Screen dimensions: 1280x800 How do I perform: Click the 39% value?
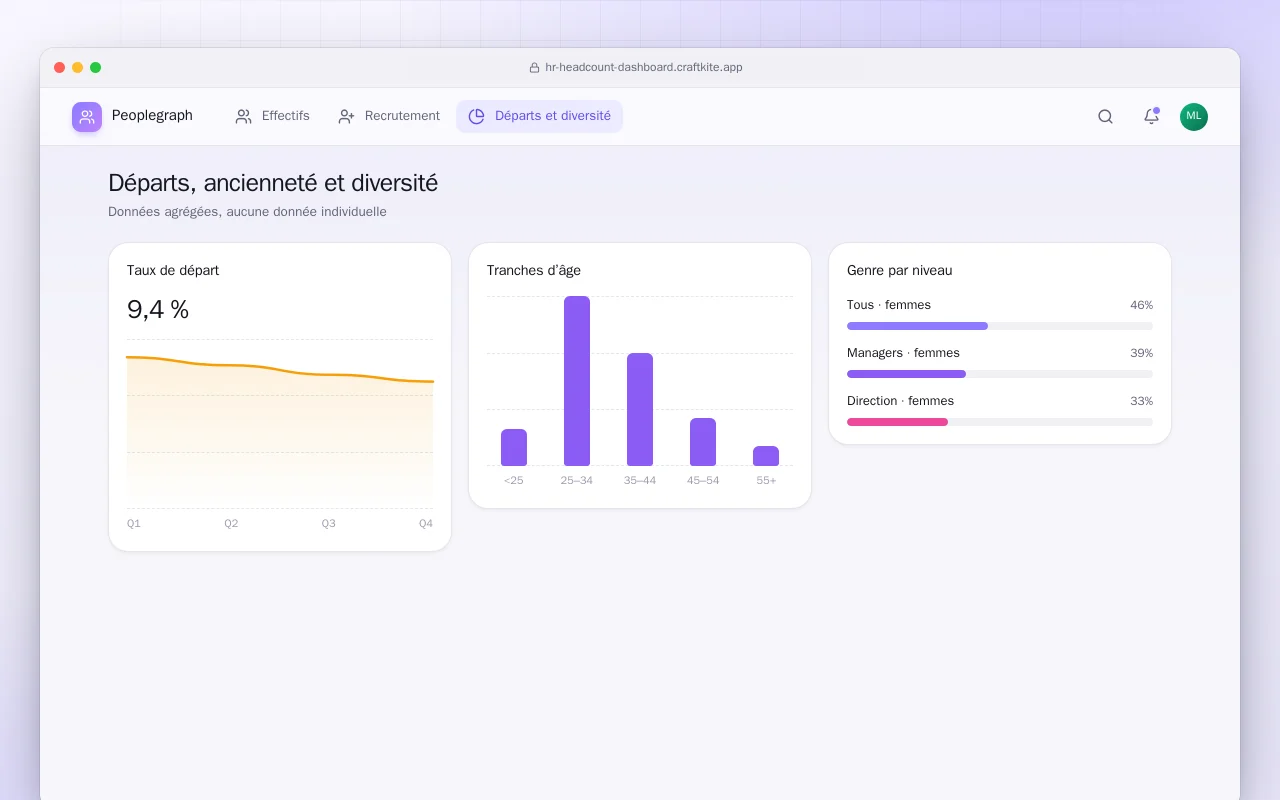(x=1141, y=353)
